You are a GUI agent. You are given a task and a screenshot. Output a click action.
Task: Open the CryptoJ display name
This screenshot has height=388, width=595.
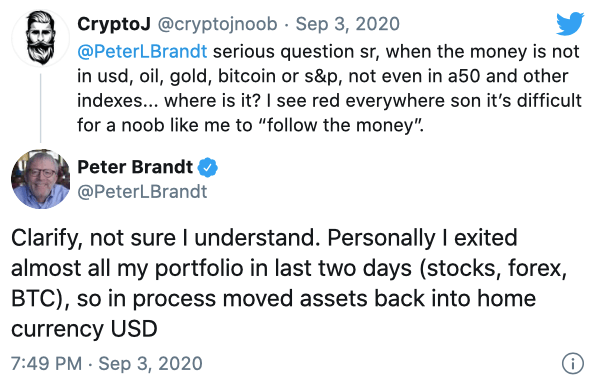pos(114,24)
